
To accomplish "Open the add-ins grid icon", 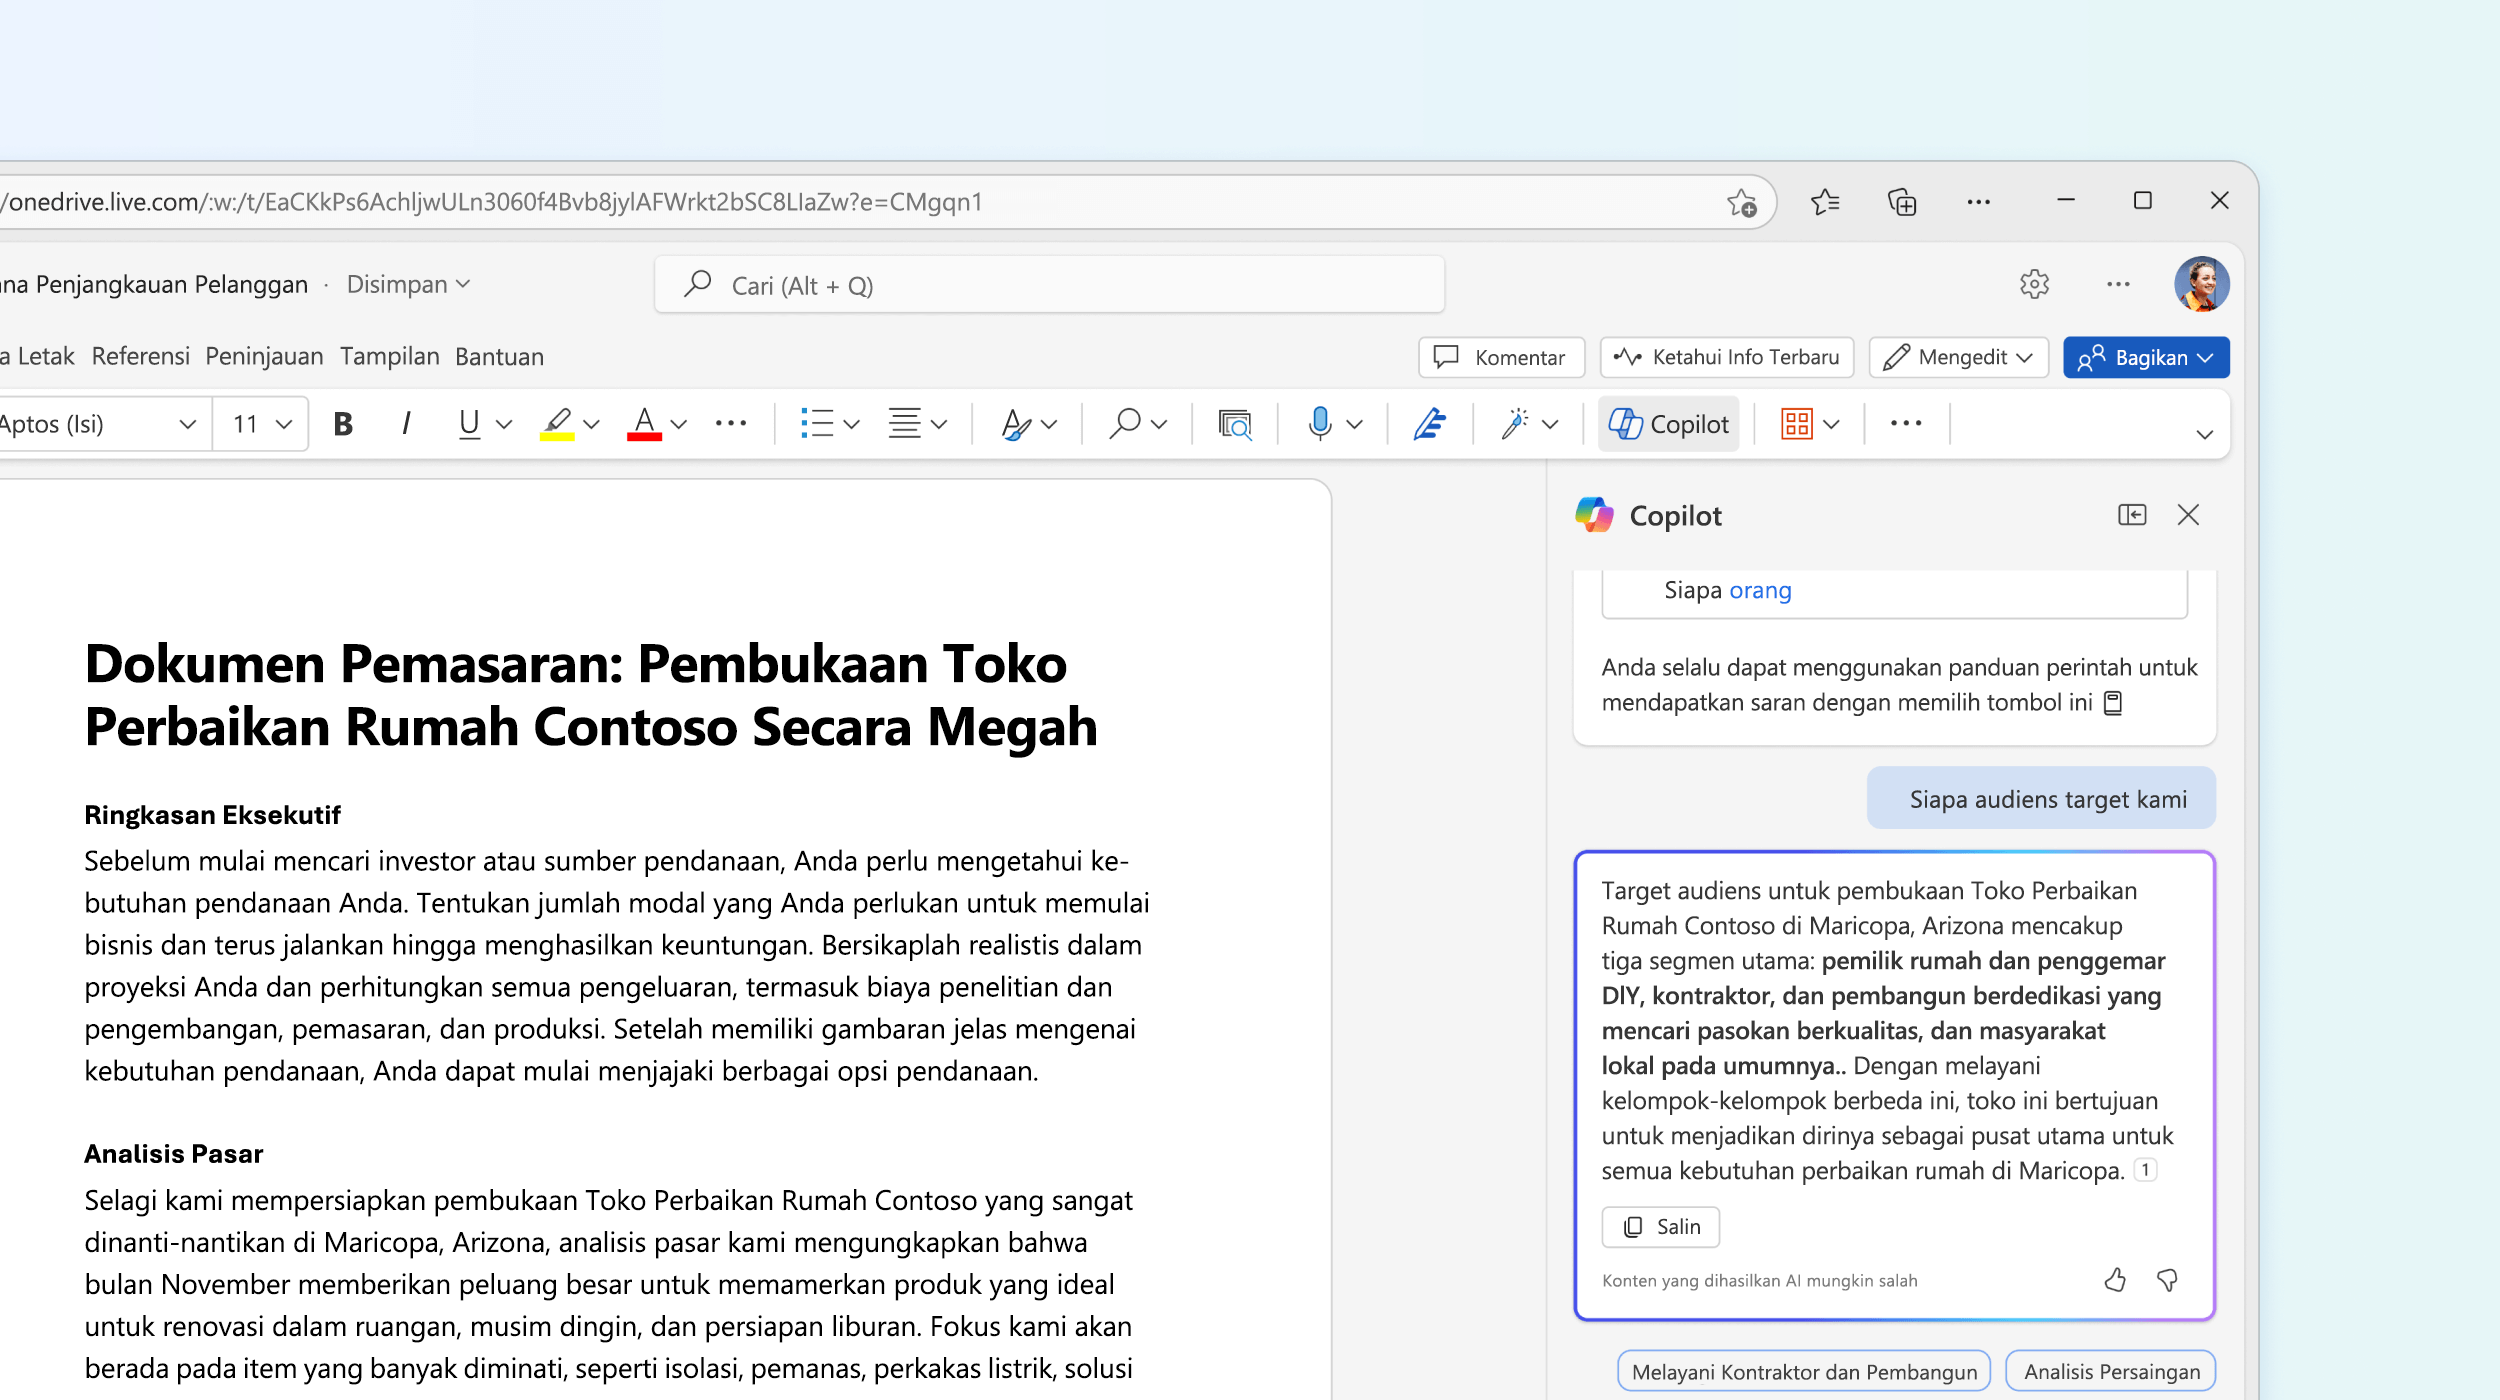I will [x=1796, y=424].
